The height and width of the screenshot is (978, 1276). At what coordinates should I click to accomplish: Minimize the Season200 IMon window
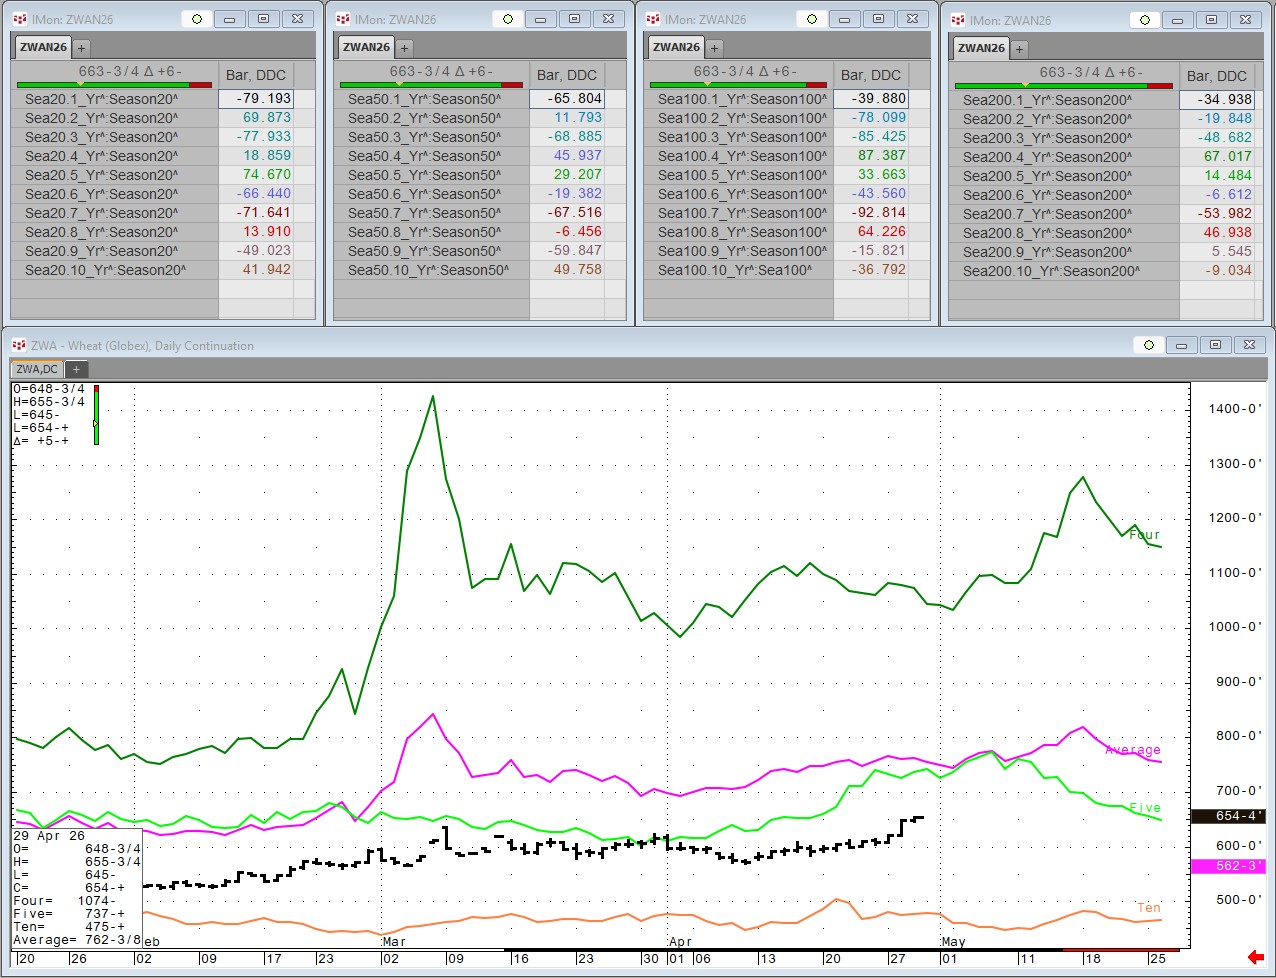point(1177,19)
